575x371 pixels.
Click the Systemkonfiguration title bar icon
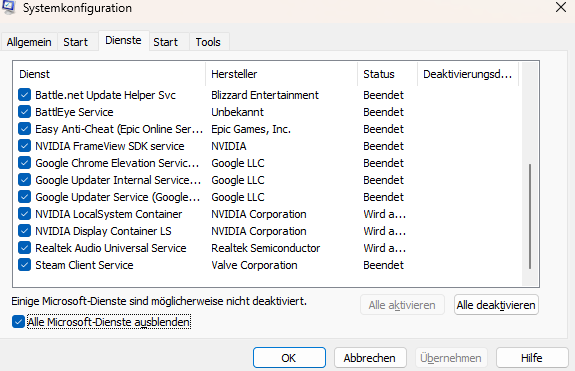pyautogui.click(x=8, y=7)
